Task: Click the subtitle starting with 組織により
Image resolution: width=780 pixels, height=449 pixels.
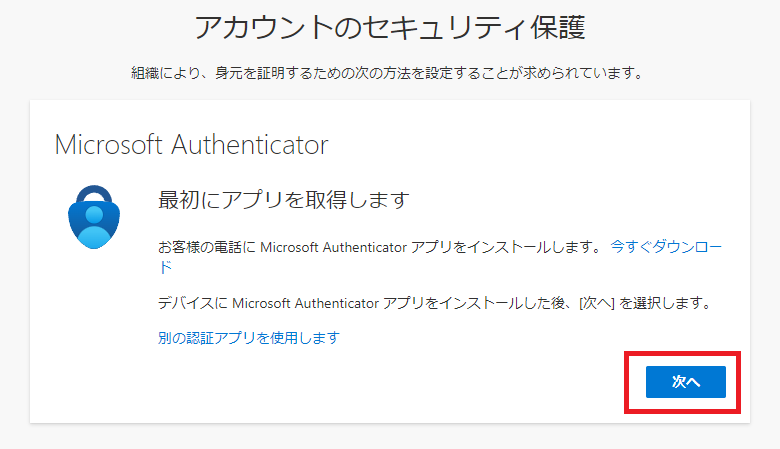Action: pyautogui.click(x=389, y=73)
